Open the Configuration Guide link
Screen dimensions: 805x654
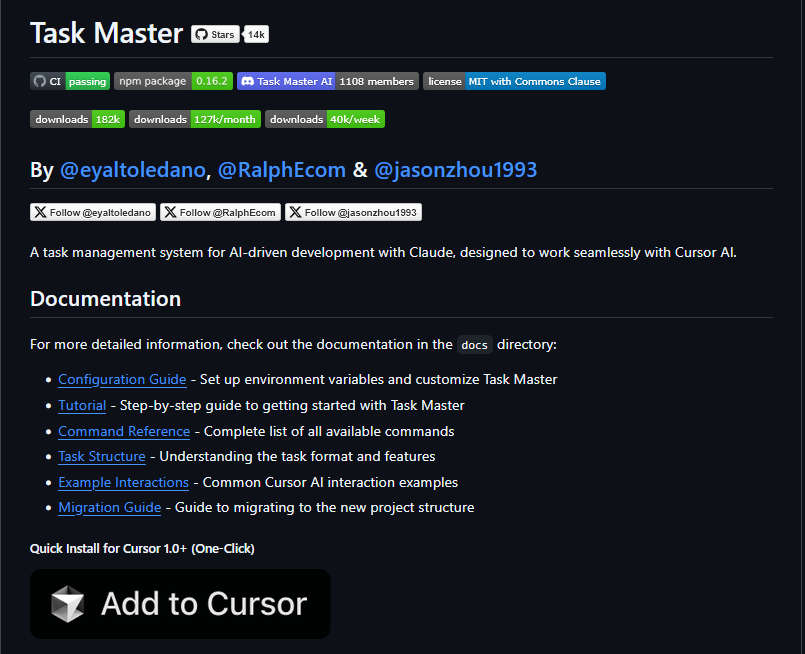(122, 379)
